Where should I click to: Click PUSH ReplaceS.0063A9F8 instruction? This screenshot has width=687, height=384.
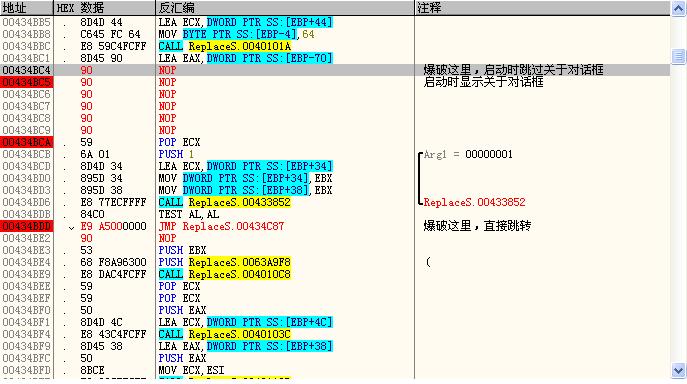[224, 262]
